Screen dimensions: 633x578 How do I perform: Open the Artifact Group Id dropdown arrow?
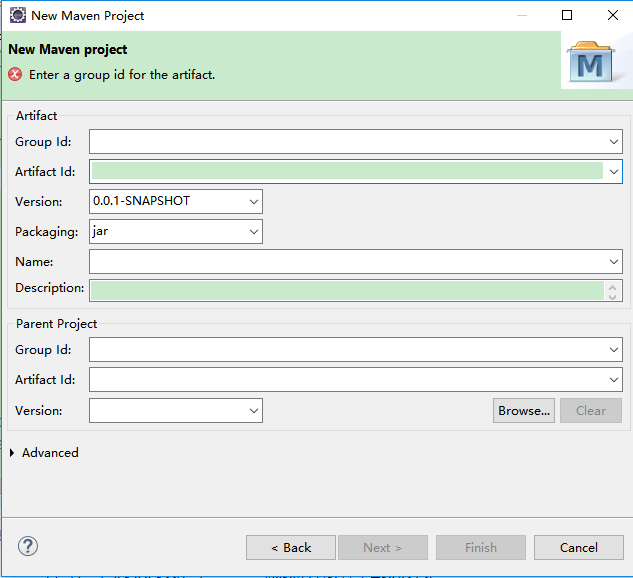pyautogui.click(x=614, y=142)
